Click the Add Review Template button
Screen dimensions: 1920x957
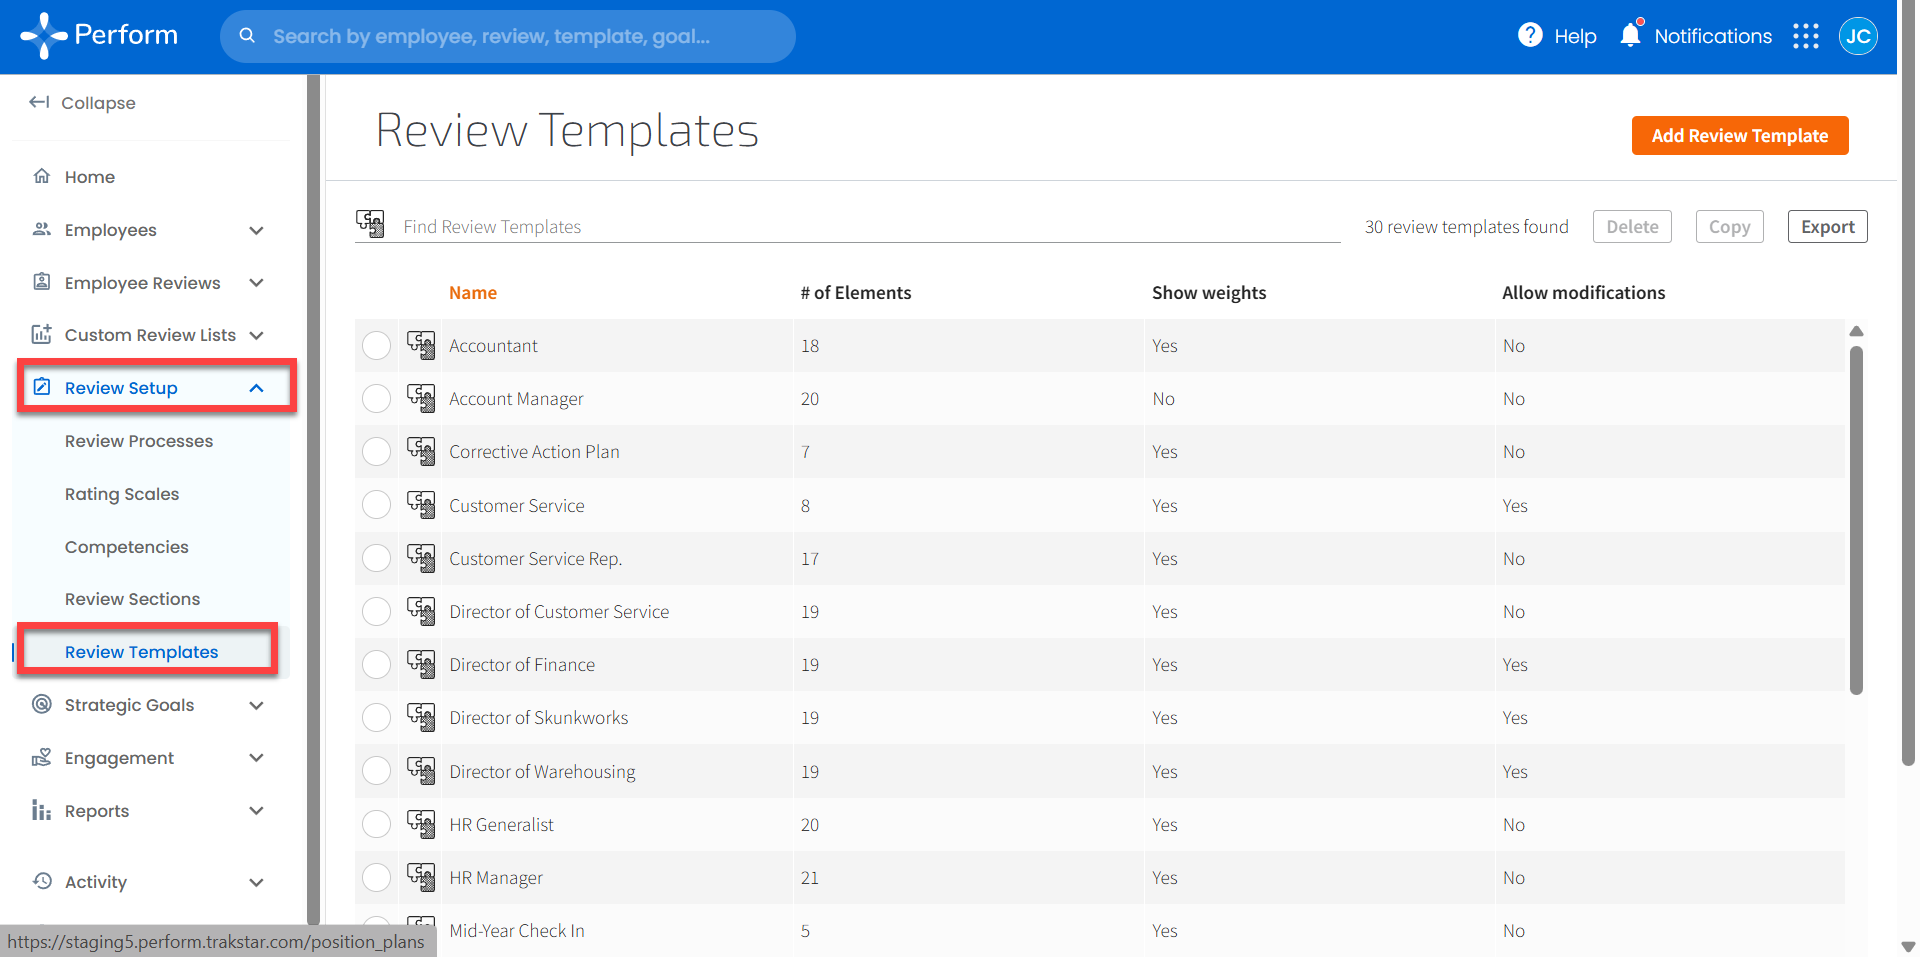[1739, 136]
